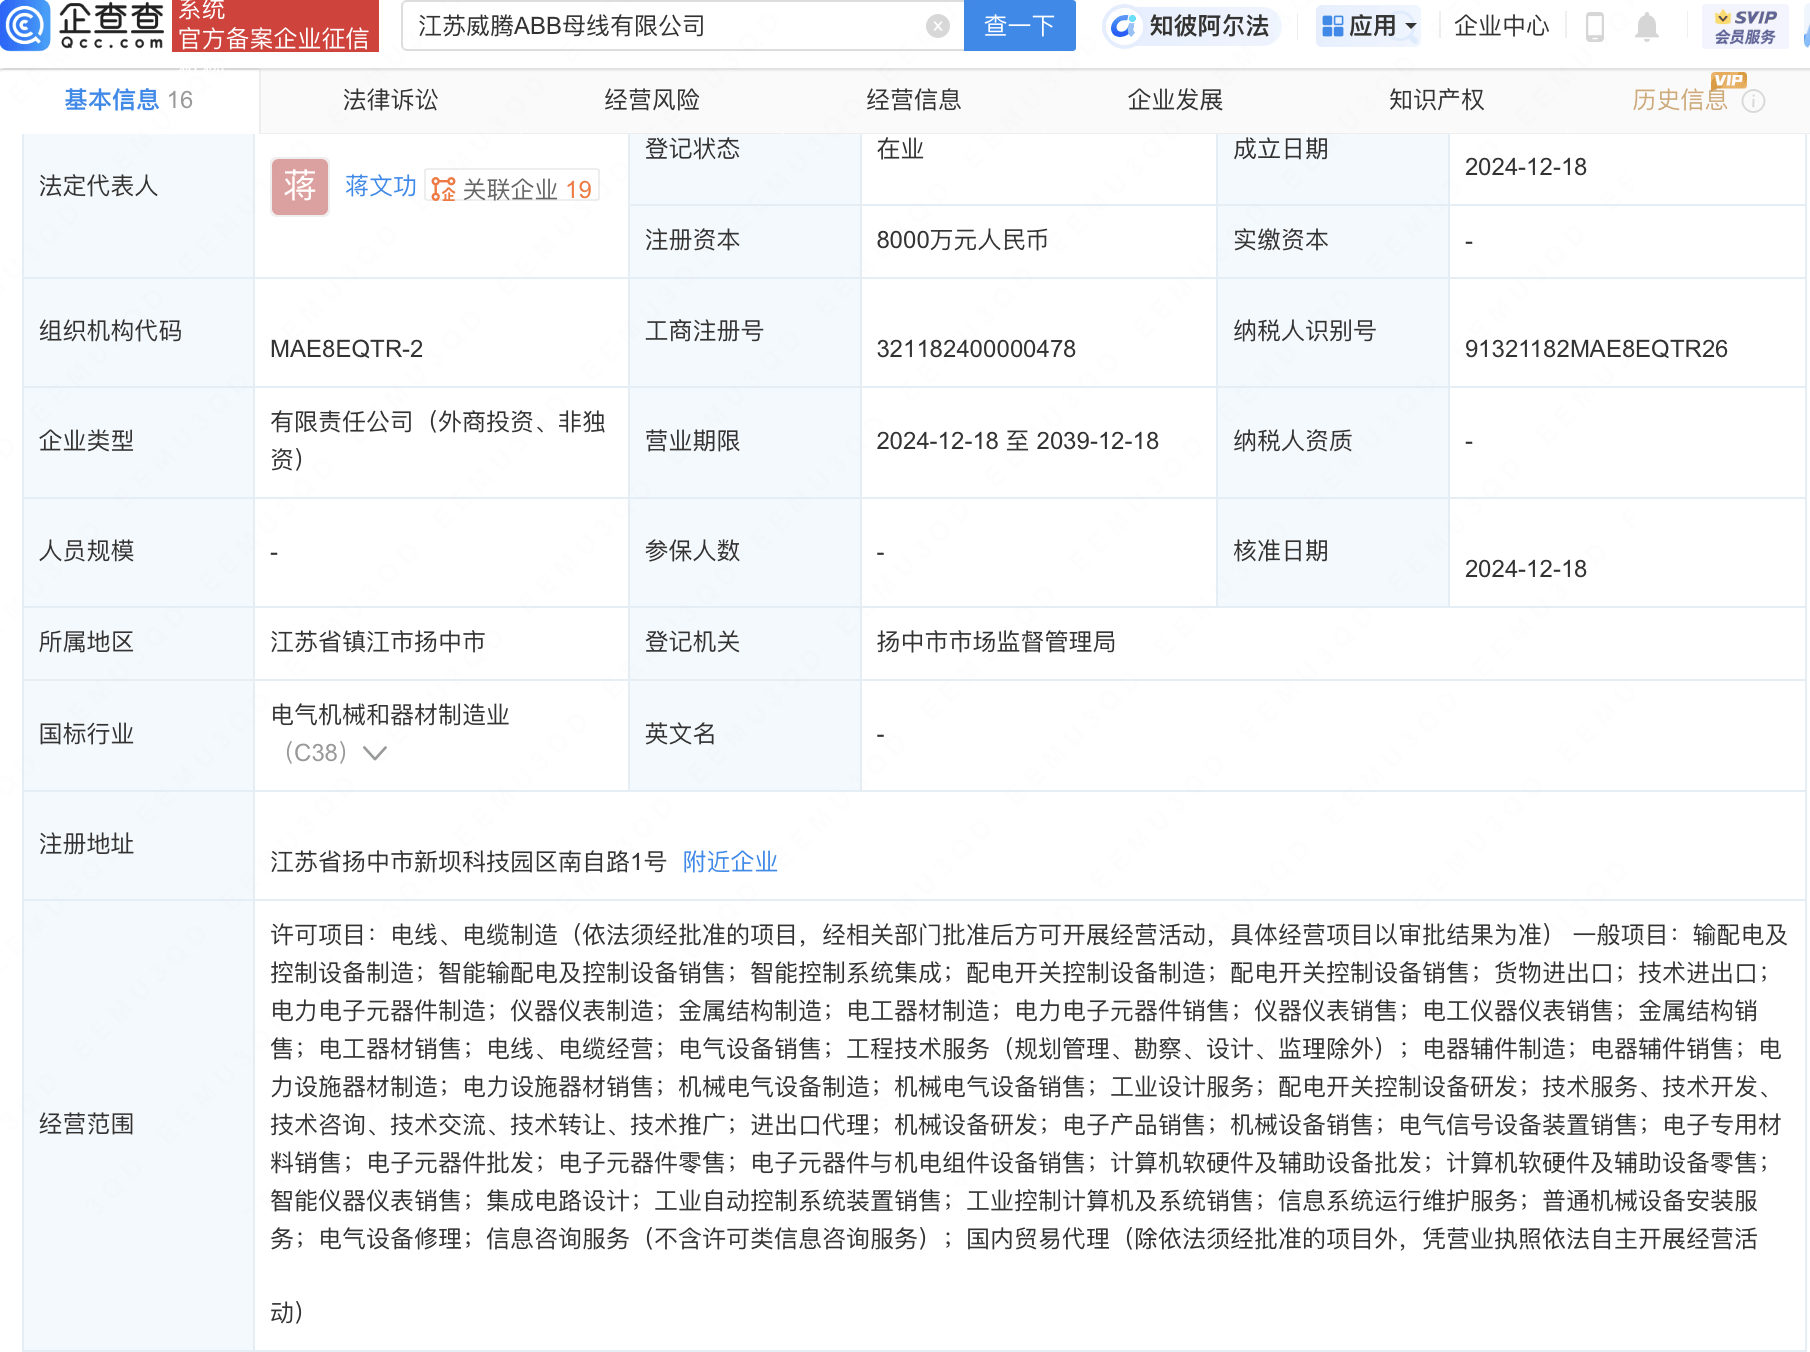Switch to 经营信息 tab

[913, 100]
